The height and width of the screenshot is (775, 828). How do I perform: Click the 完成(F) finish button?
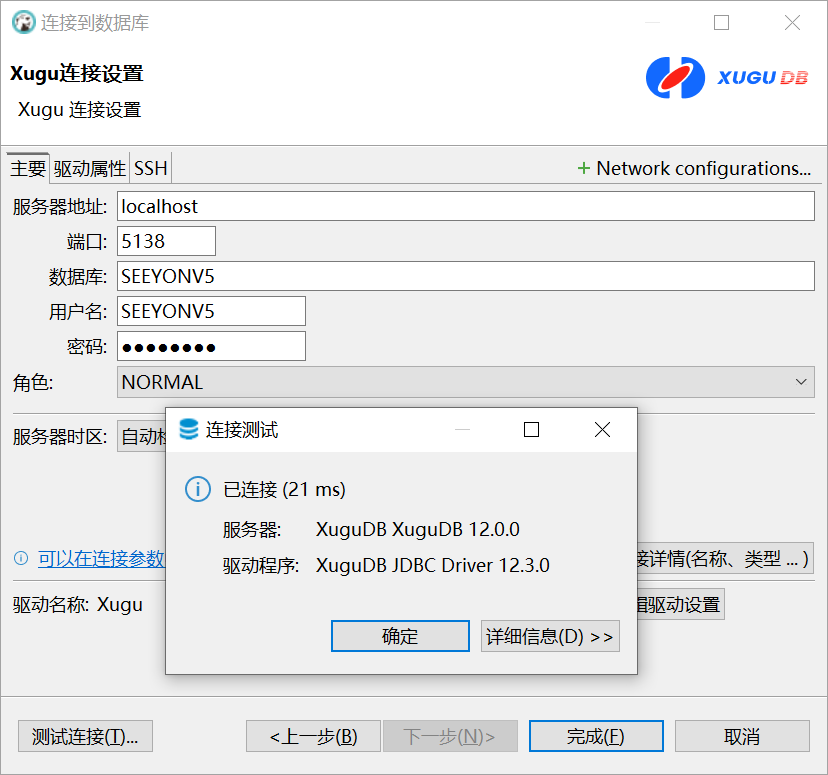596,736
